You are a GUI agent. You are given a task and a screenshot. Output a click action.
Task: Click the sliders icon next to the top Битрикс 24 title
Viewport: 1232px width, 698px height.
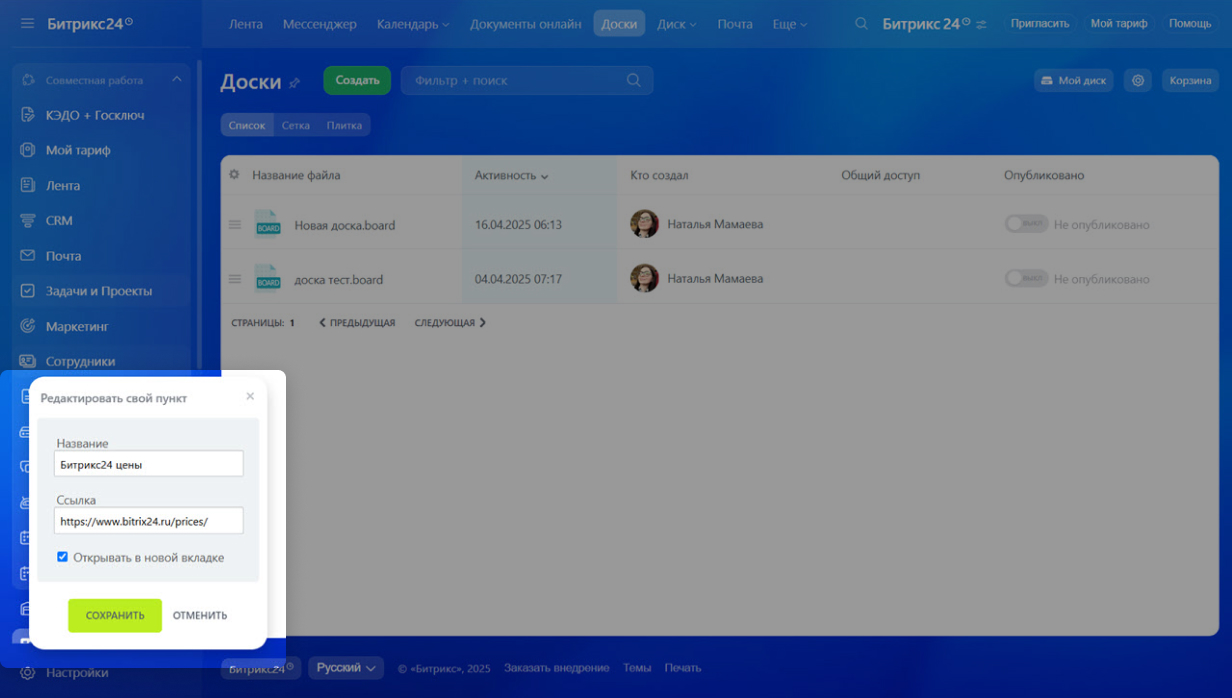pos(981,24)
